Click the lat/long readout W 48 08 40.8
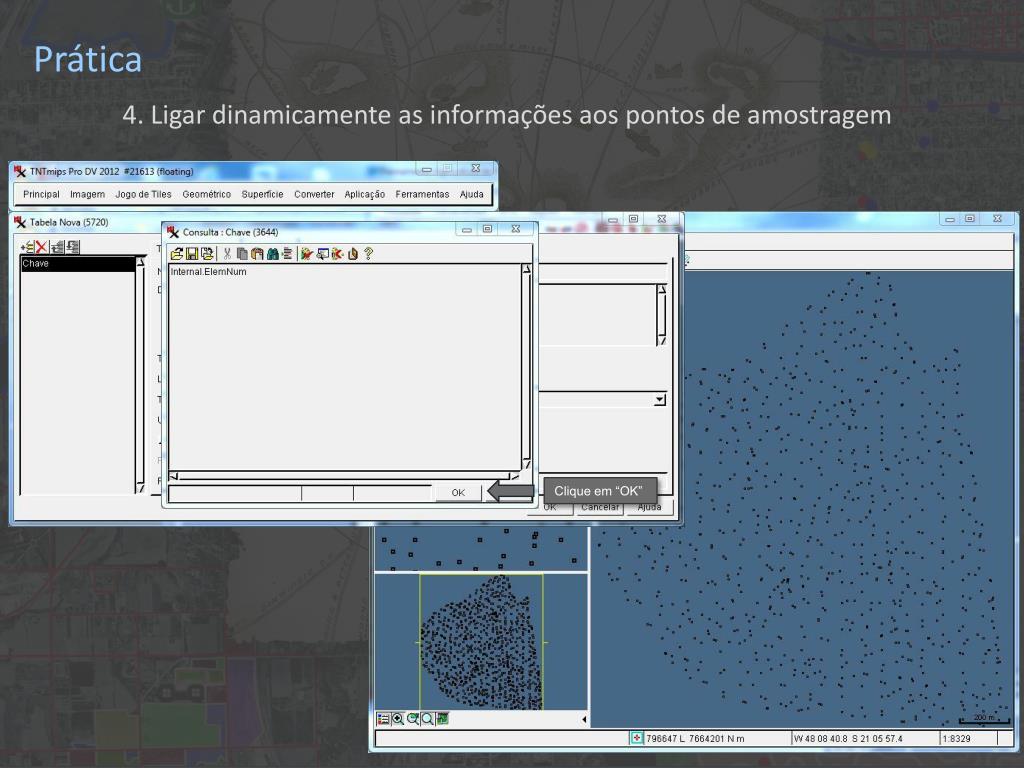 tap(848, 739)
